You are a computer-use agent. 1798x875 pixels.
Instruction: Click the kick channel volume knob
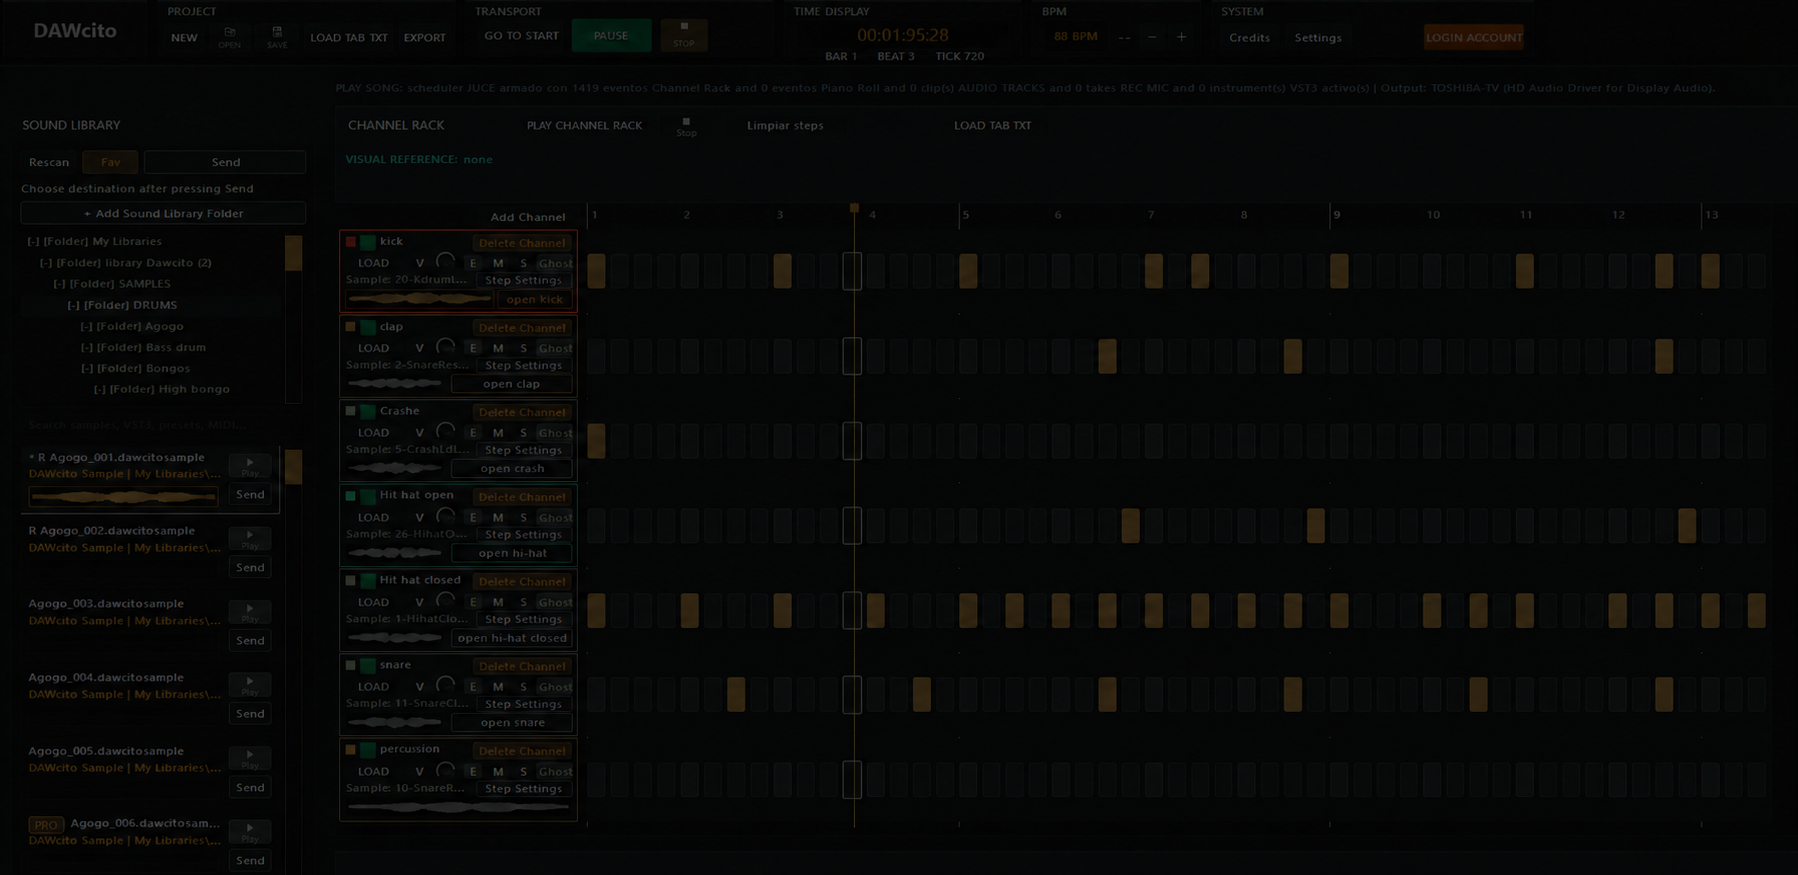coord(445,262)
